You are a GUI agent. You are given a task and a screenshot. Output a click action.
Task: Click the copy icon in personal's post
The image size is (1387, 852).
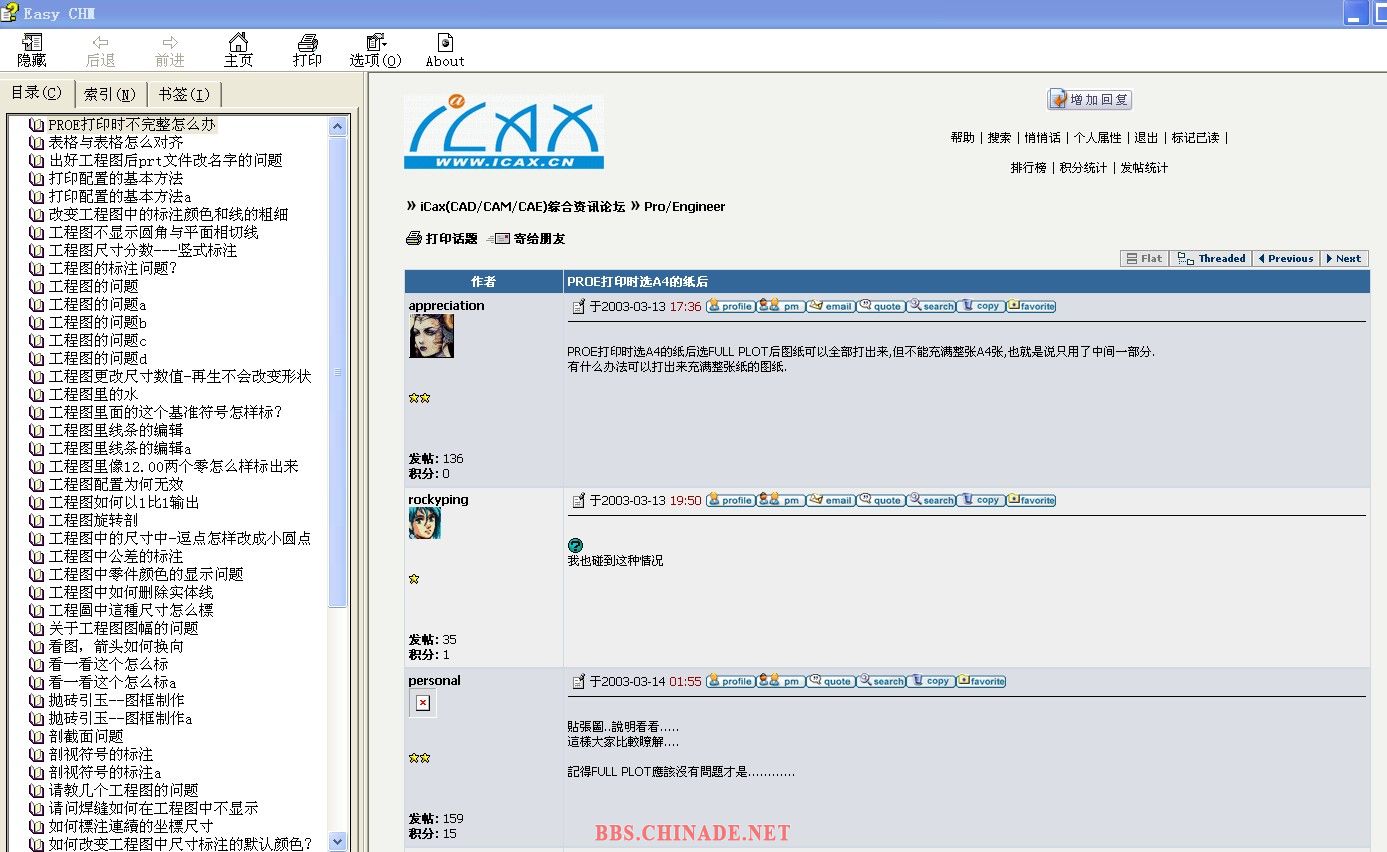point(931,681)
